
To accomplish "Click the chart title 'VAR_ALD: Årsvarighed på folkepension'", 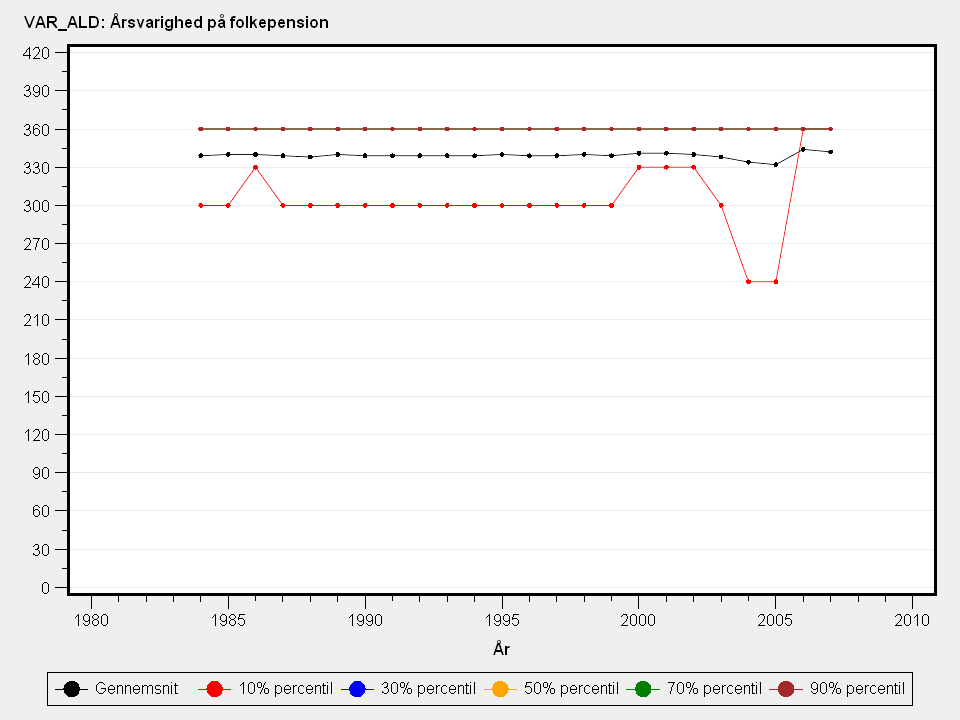I will (169, 22).
